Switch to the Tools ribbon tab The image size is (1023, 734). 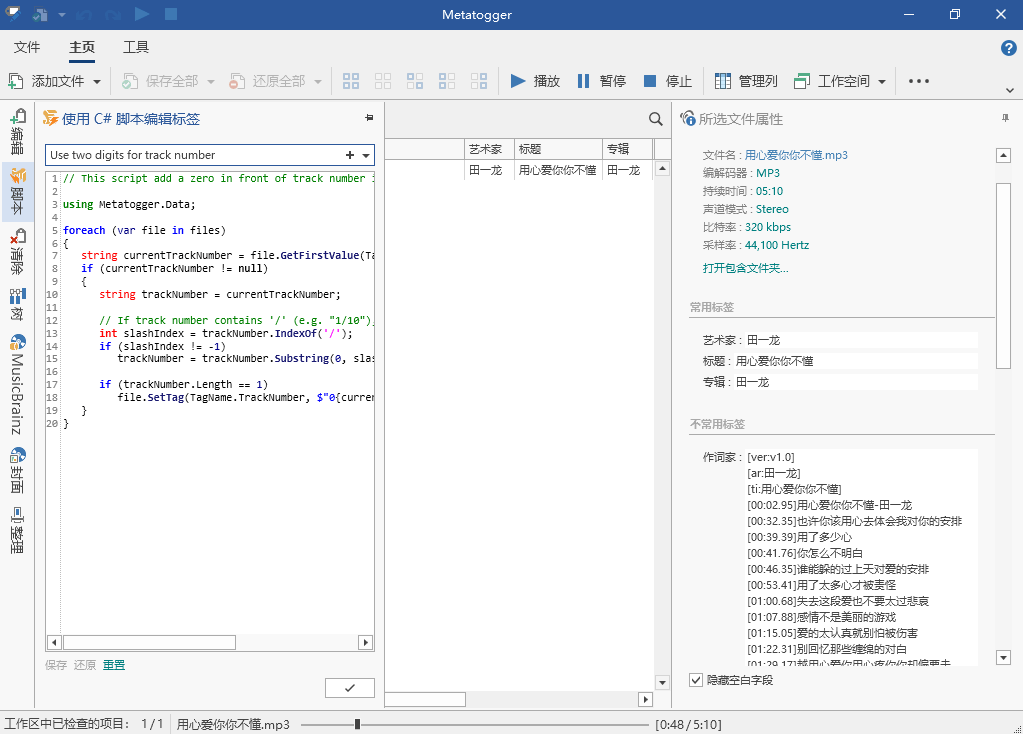pyautogui.click(x=136, y=47)
